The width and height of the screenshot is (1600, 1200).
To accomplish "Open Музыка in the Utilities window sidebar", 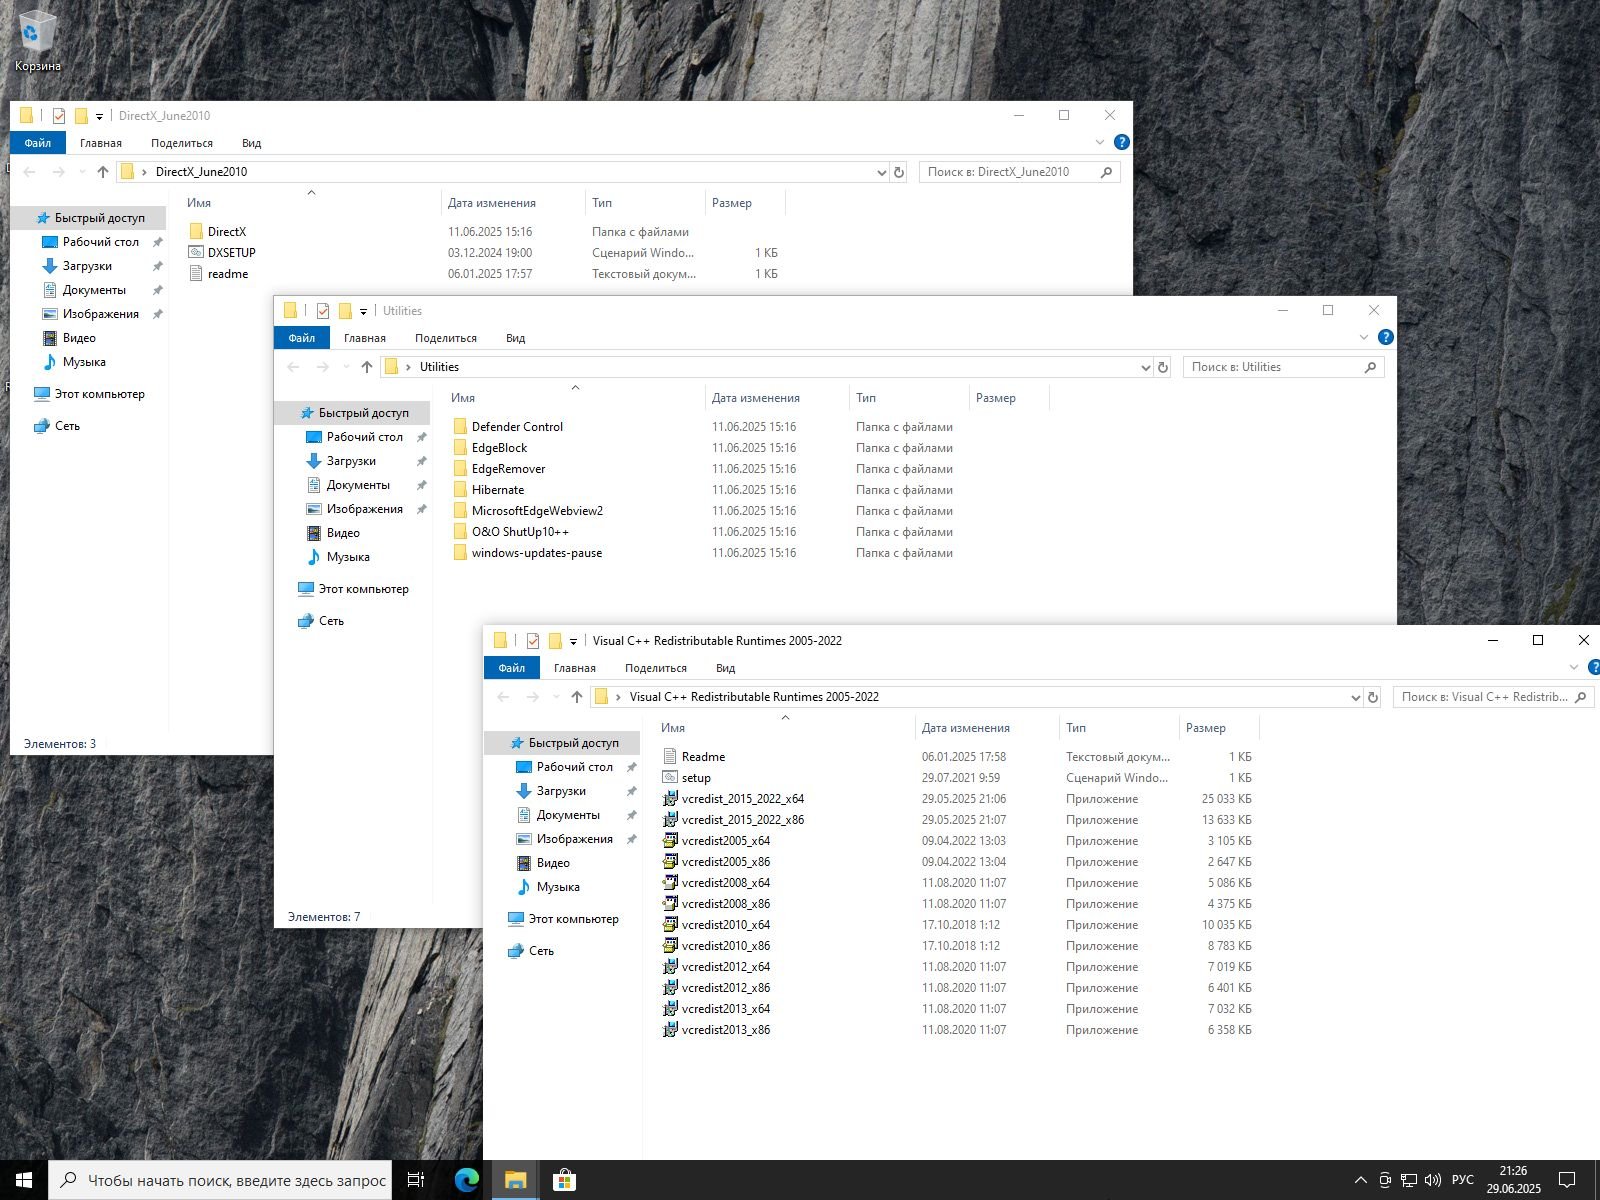I will pyautogui.click(x=348, y=557).
